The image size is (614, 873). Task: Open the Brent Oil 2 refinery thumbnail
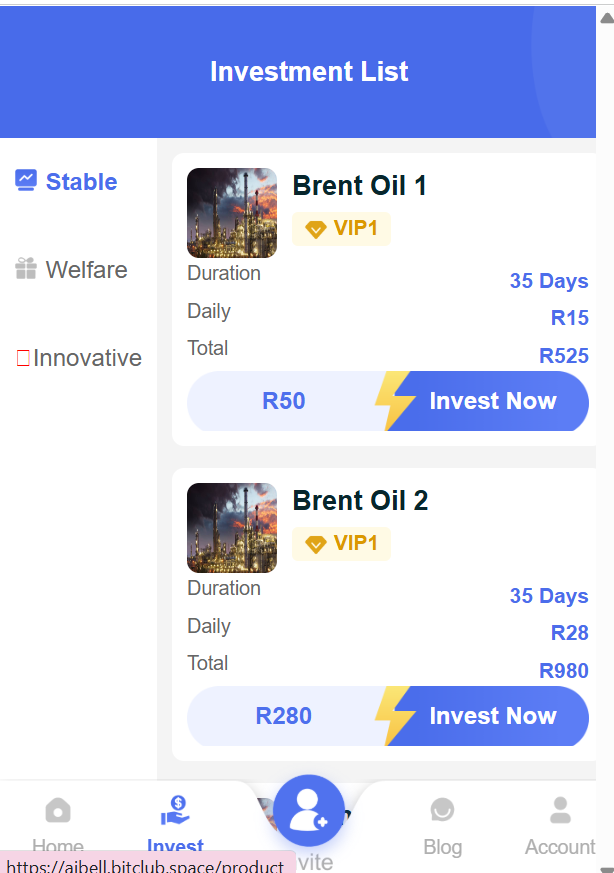pyautogui.click(x=232, y=528)
